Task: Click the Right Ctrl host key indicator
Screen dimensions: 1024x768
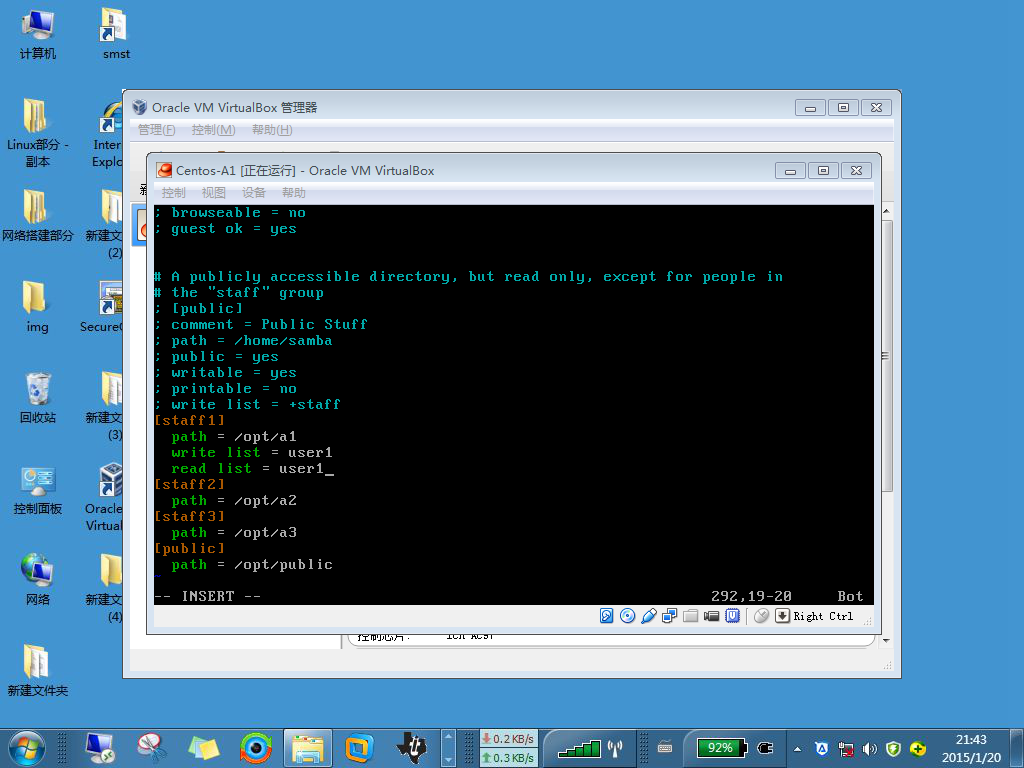Action: [815, 616]
